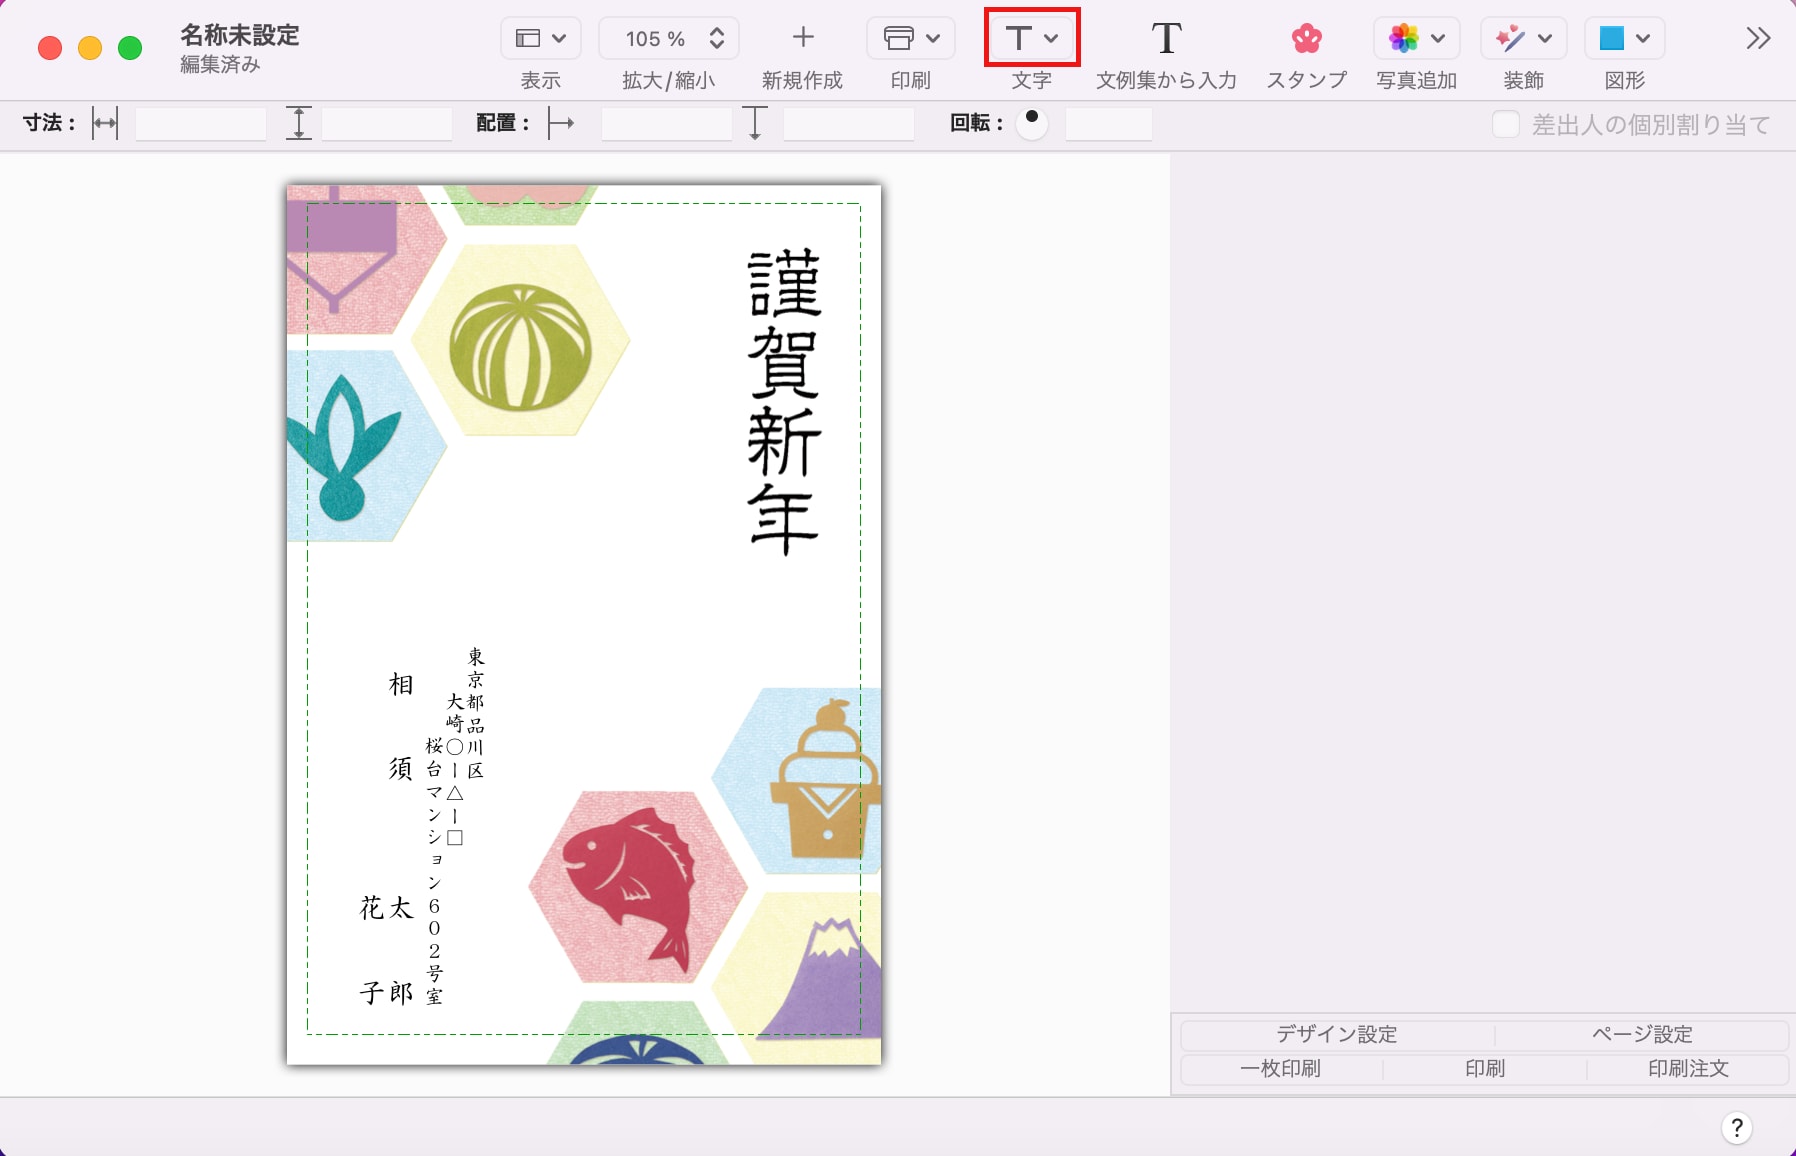The height and width of the screenshot is (1156, 1796).
Task: Toggle 差出人の個別割り当て checkbox
Action: click(x=1505, y=124)
